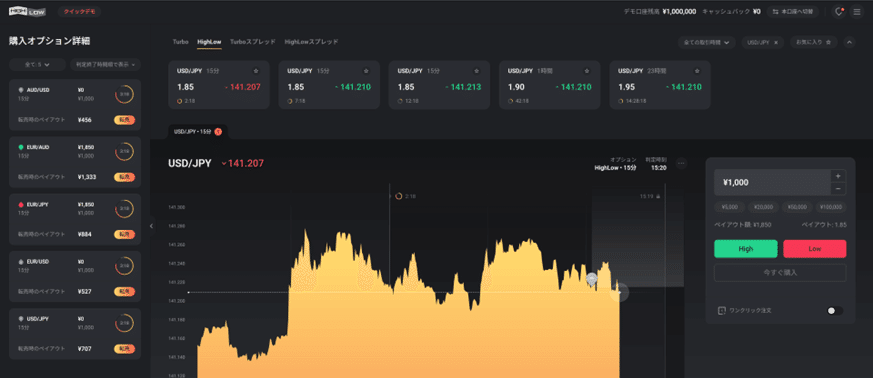
Task: Toggle the お気に入り favorites filter
Action: click(x=813, y=42)
